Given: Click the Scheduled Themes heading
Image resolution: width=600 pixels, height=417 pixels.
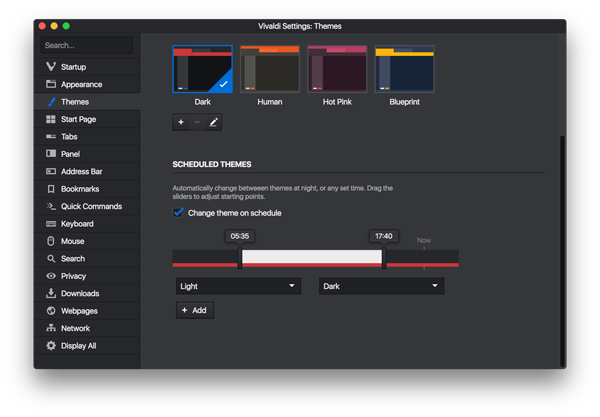Looking at the screenshot, I should 212,164.
